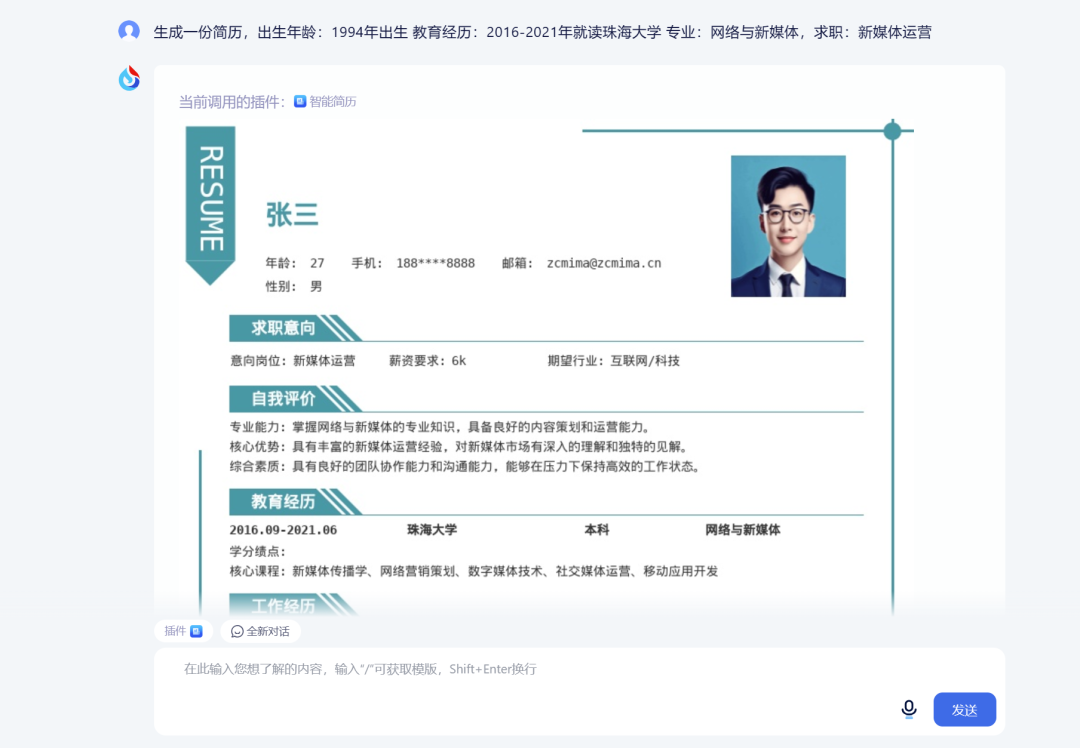Click the resume profile photo

point(788,226)
